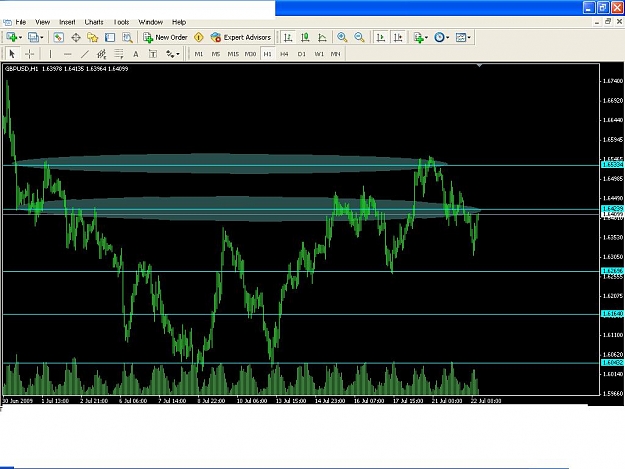Zoom out of the chart
Image resolution: width=625 pixels, height=469 pixels.
point(359,37)
